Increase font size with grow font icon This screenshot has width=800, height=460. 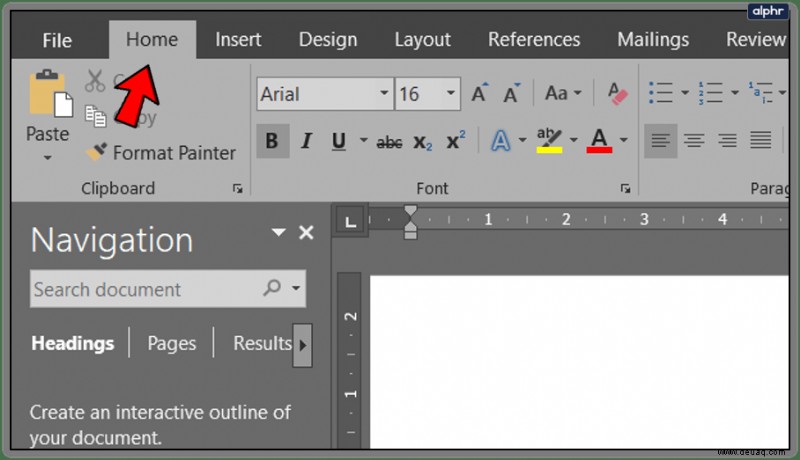tap(479, 93)
